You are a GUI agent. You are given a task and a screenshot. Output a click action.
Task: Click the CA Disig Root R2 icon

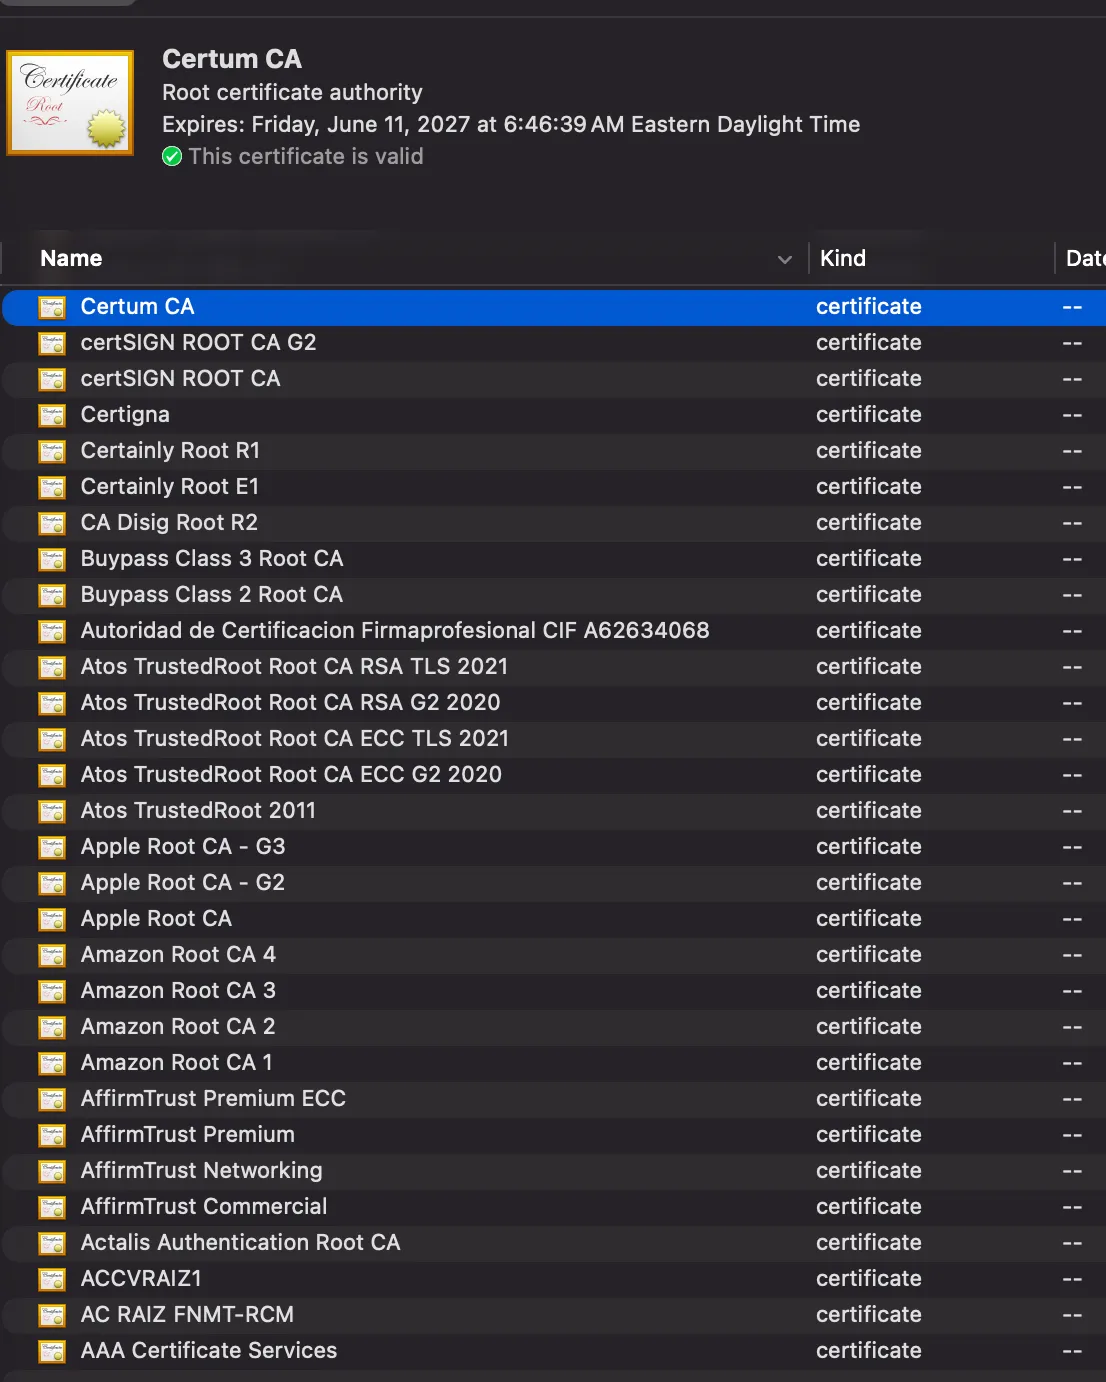[52, 523]
